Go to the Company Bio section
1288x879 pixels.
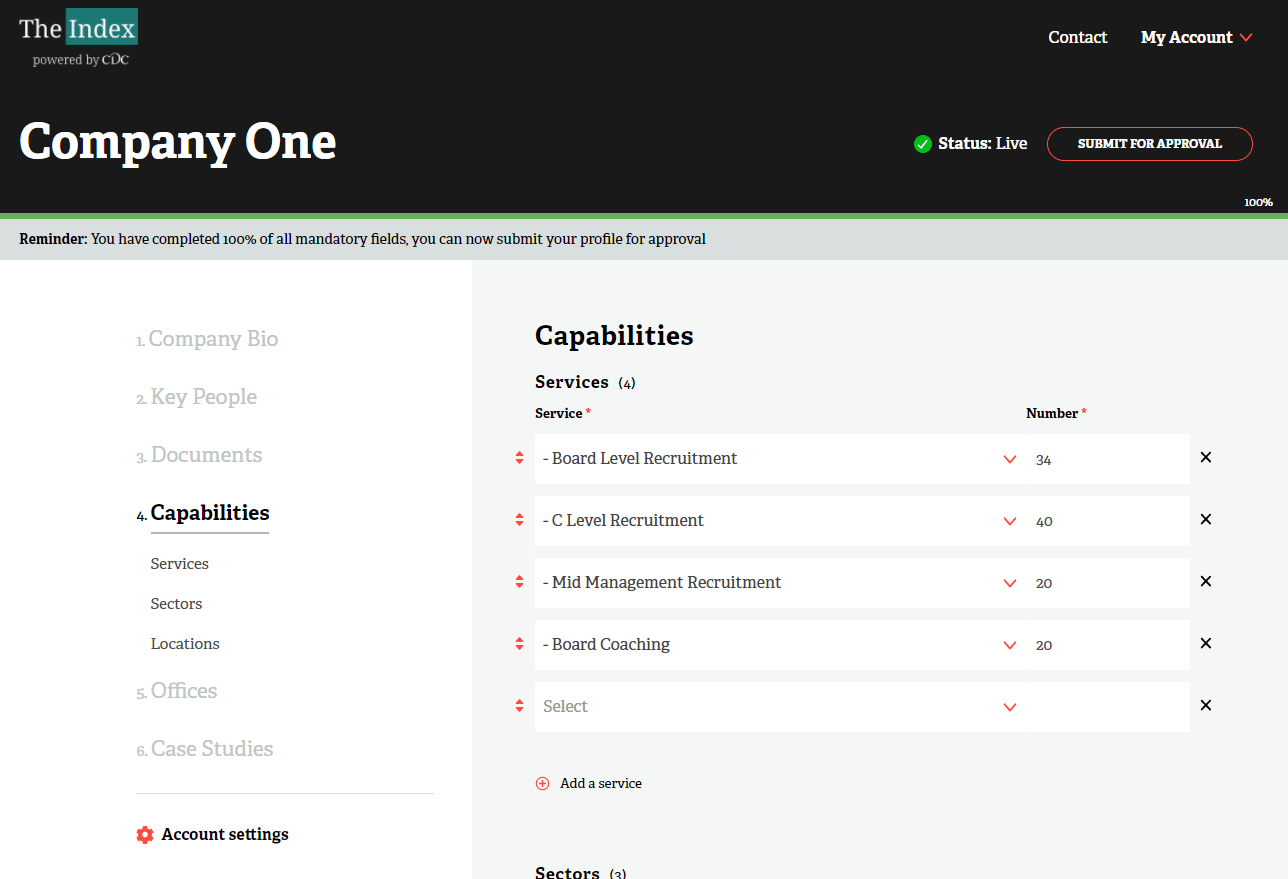[213, 340]
